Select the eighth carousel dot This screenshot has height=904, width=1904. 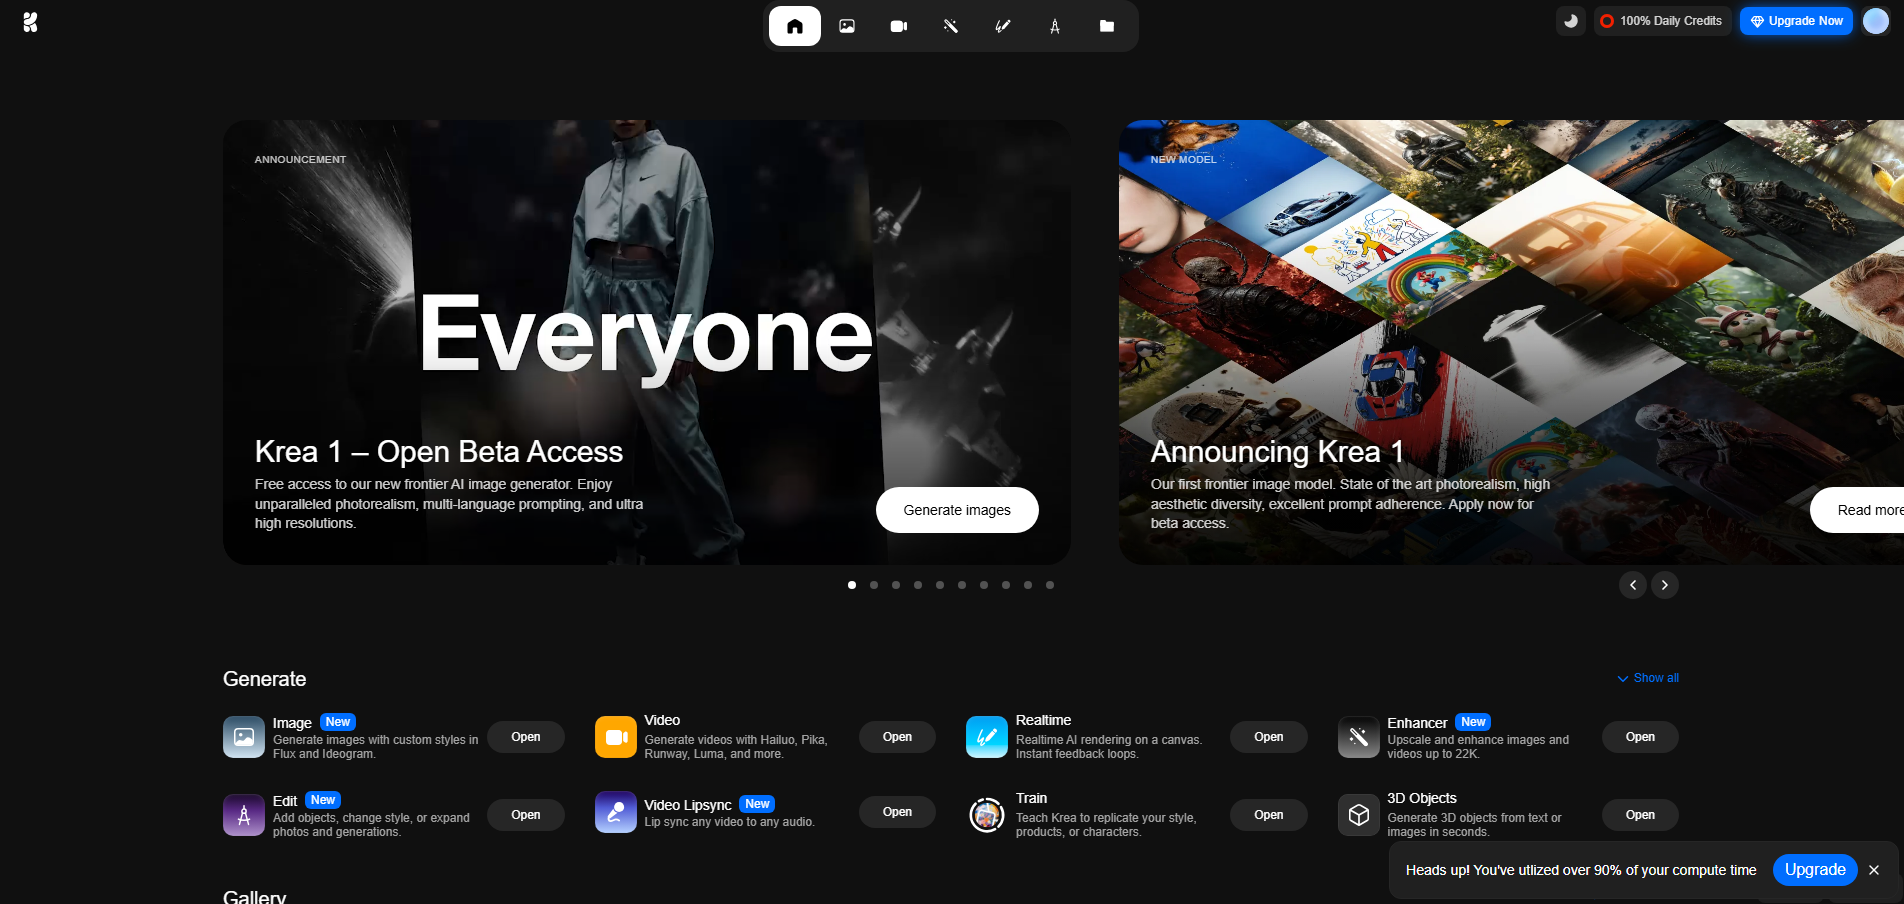(1006, 585)
